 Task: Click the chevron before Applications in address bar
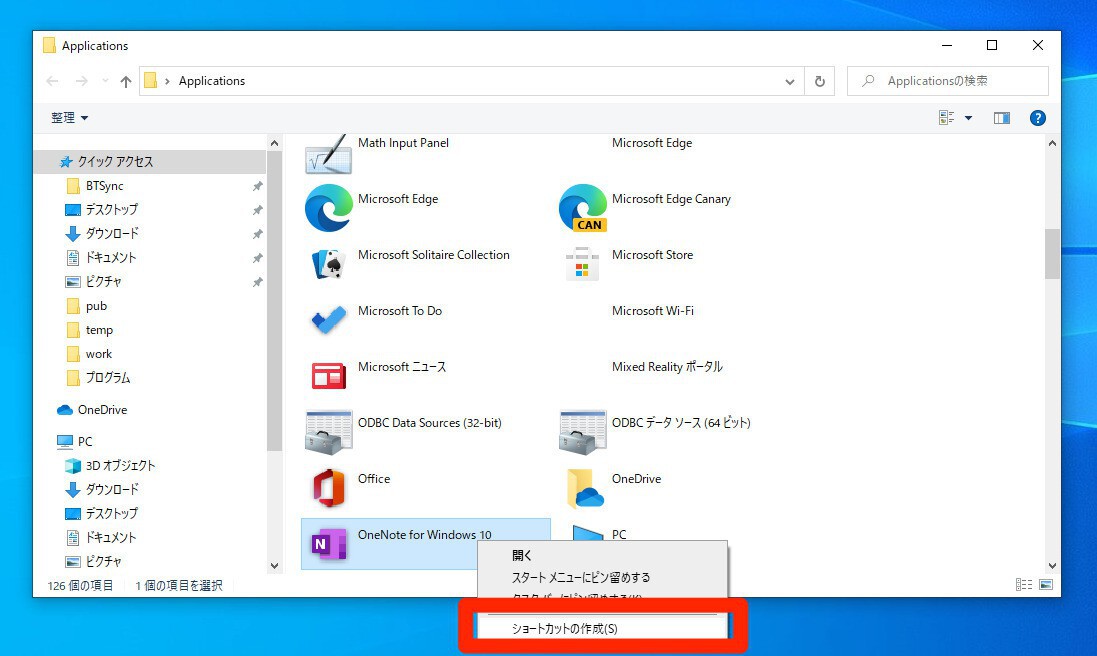(167, 81)
